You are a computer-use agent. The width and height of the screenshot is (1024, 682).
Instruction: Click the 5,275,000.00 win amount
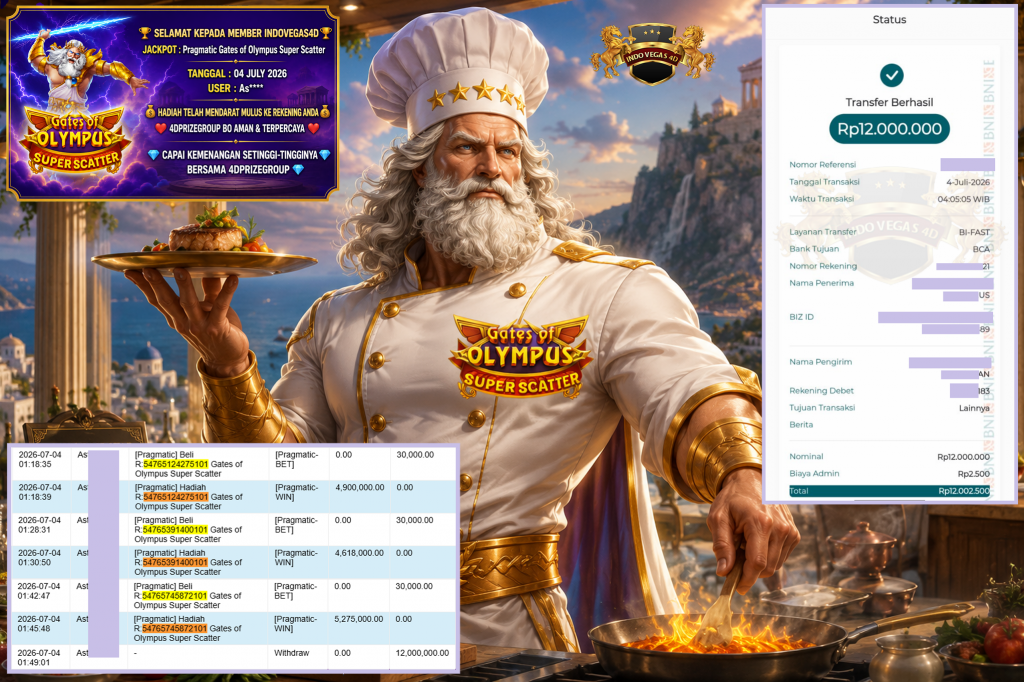(359, 619)
